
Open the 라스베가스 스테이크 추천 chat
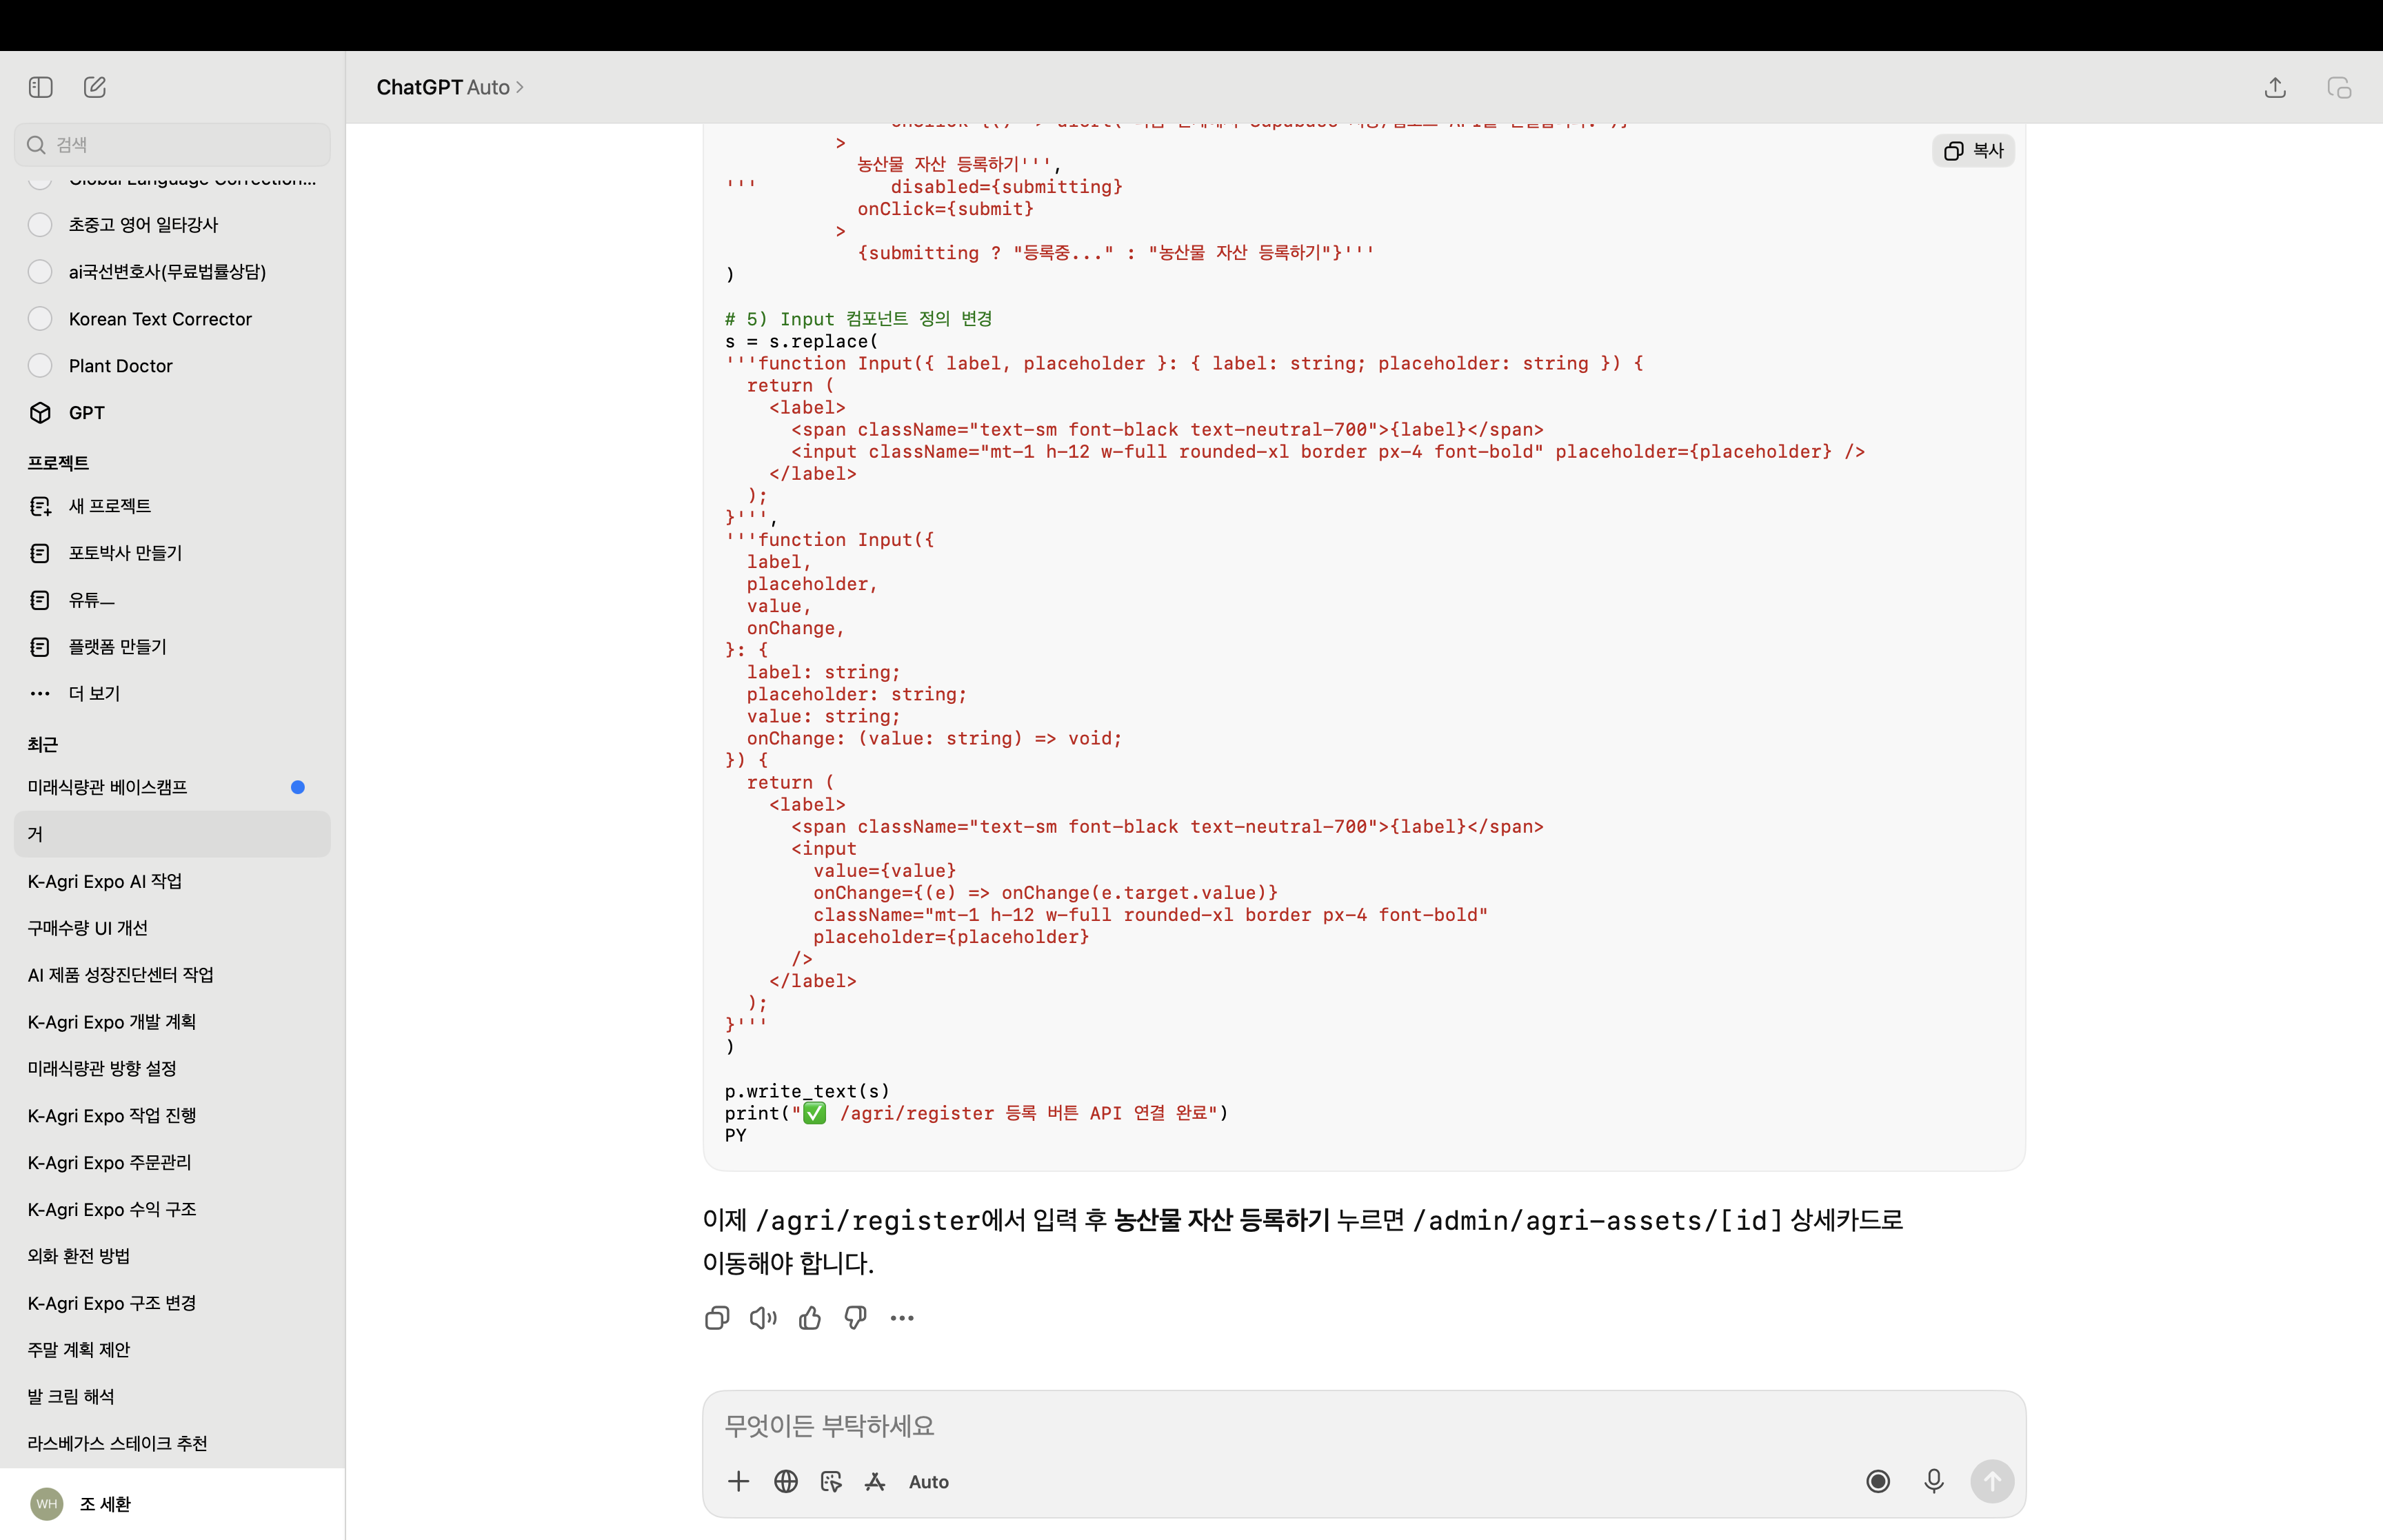click(x=172, y=1444)
